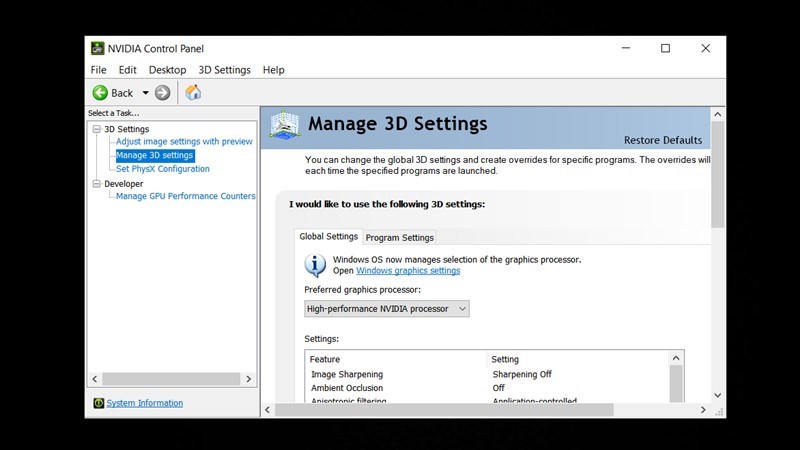800x450 pixels.
Task: Click the Back button label
Action: (x=122, y=93)
